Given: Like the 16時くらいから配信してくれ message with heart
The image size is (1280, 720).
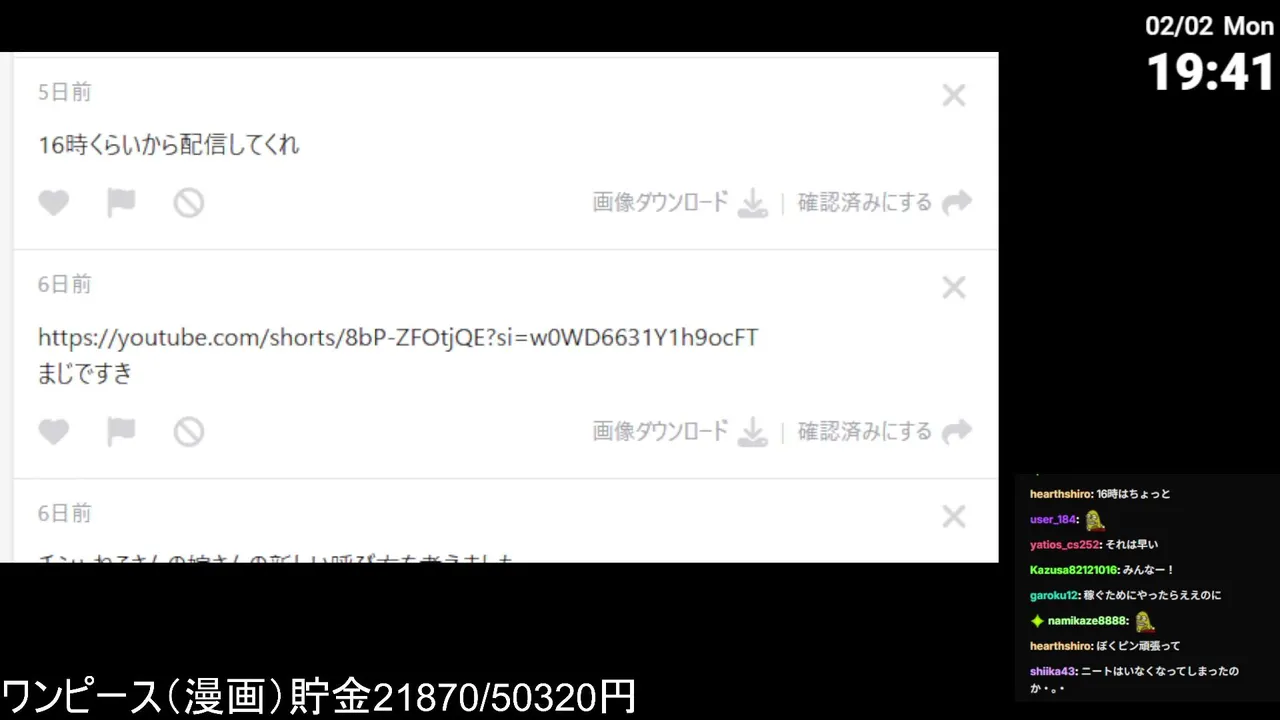Looking at the screenshot, I should pyautogui.click(x=54, y=203).
